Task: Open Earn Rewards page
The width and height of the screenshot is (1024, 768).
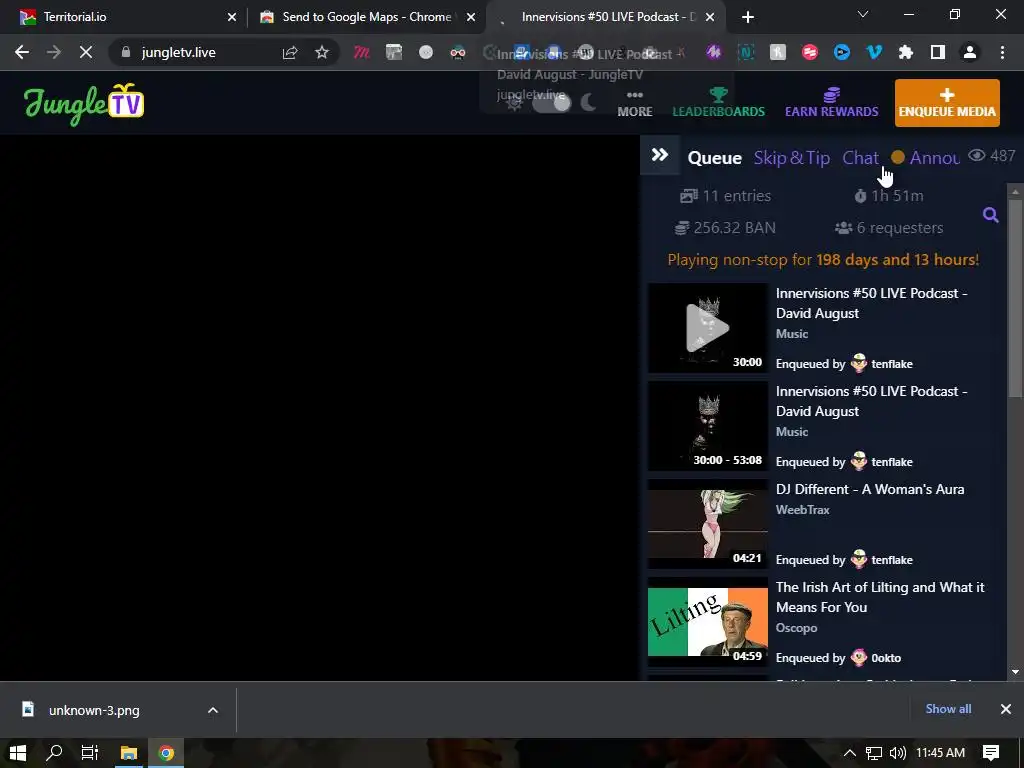Action: [x=831, y=103]
